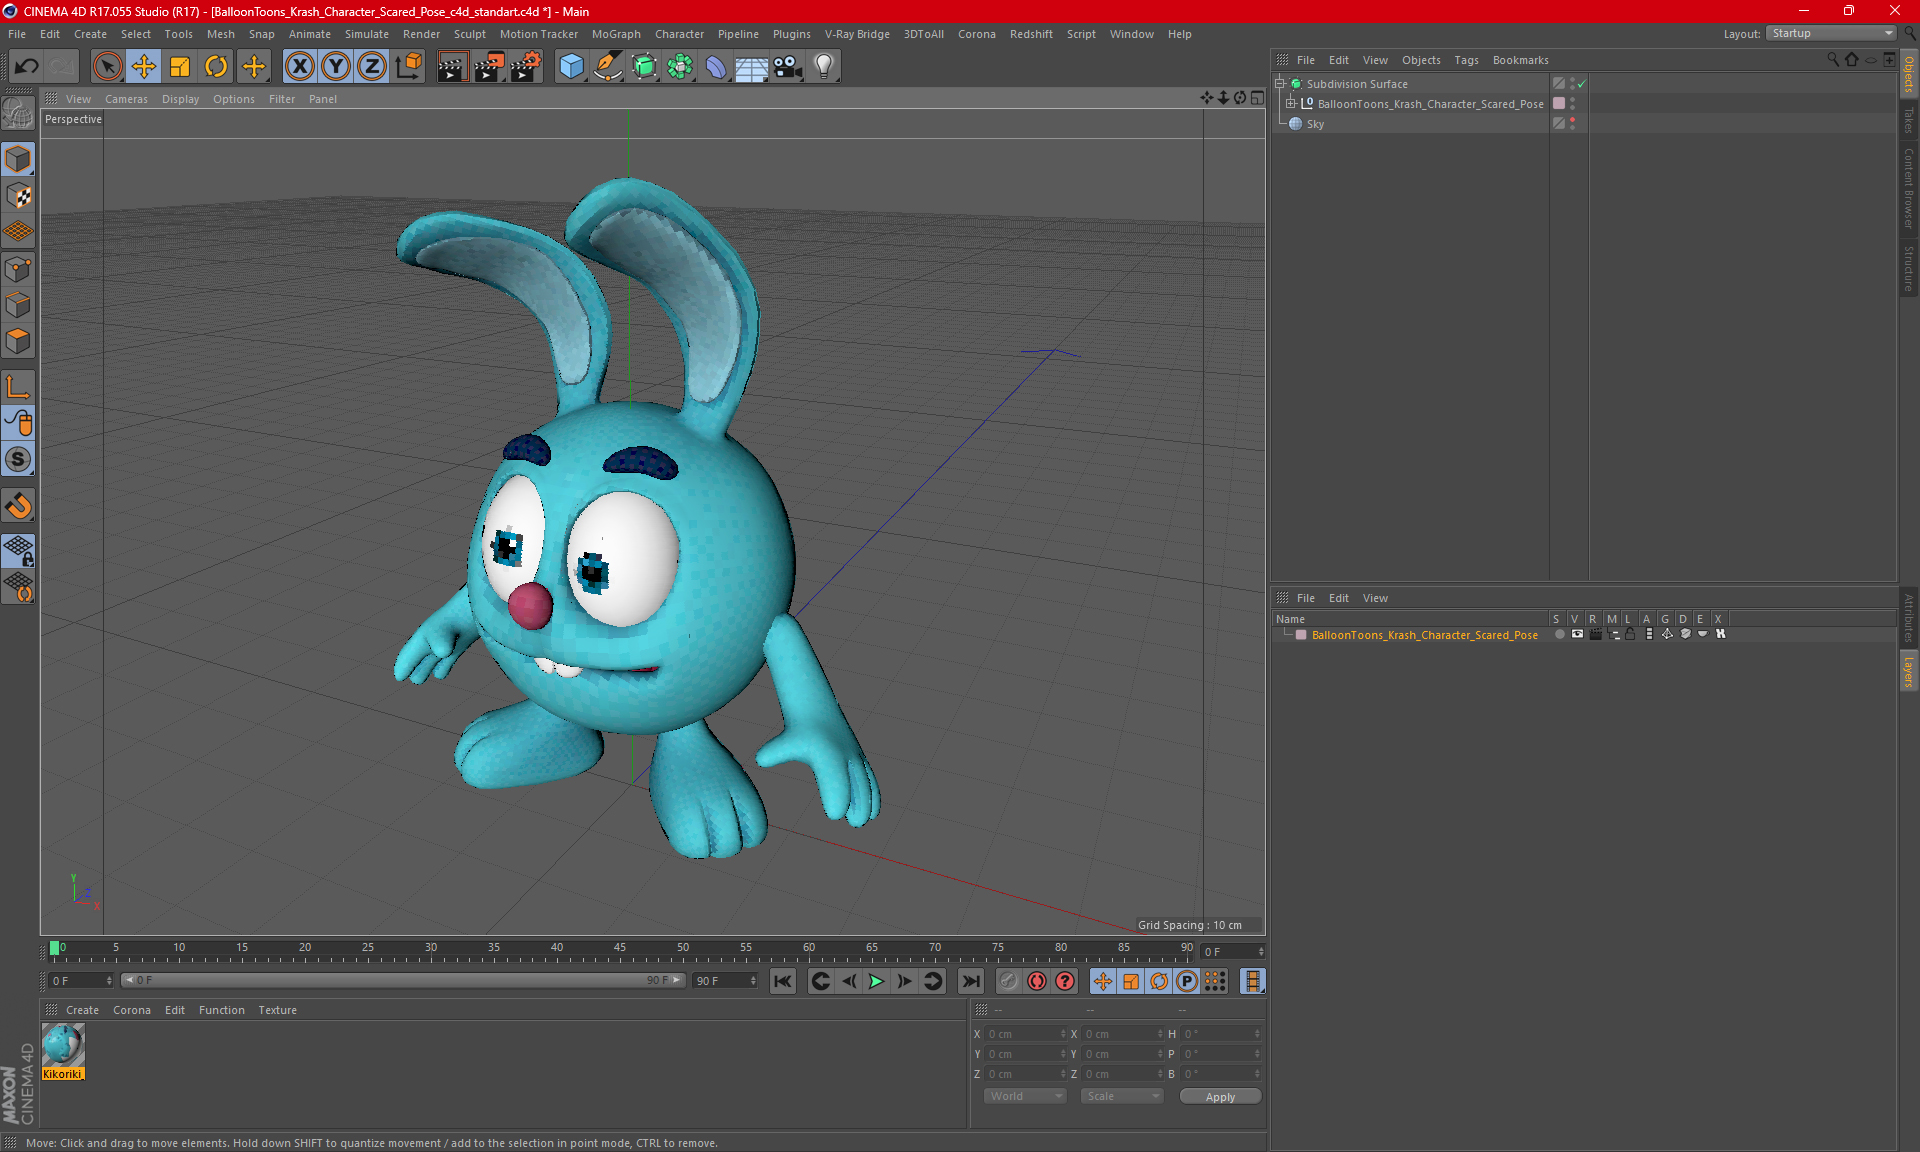
Task: Select the Live Selection tool
Action: click(107, 67)
